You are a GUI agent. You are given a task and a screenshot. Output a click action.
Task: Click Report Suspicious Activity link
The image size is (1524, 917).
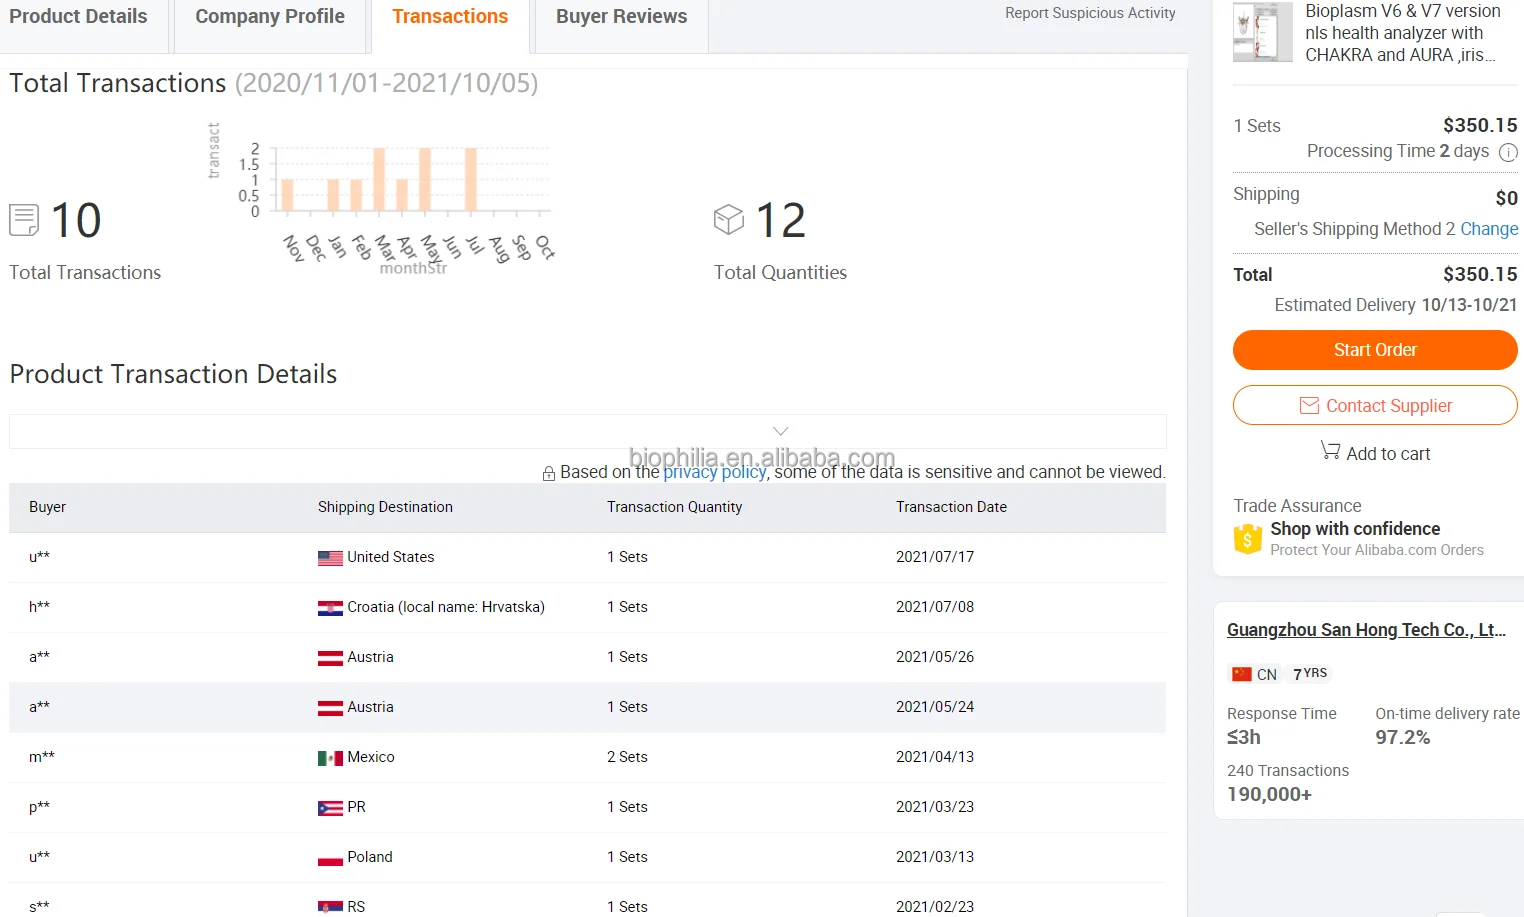1090,13
